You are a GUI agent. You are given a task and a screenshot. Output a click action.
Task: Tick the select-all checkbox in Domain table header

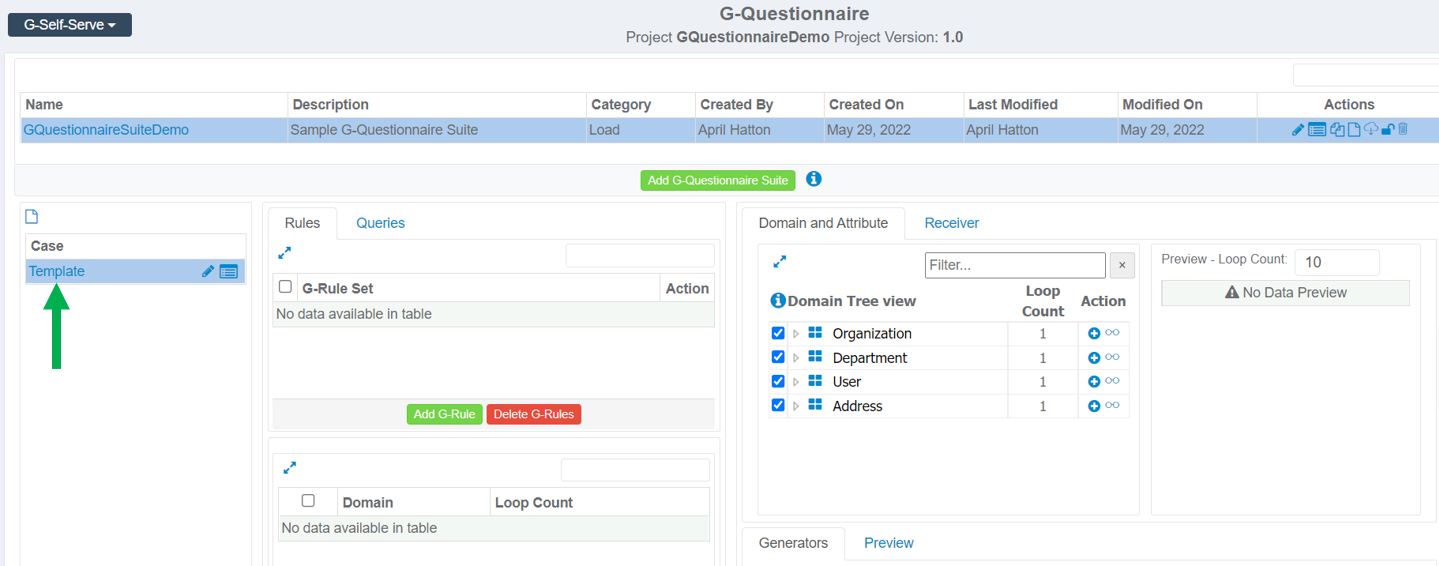[308, 501]
